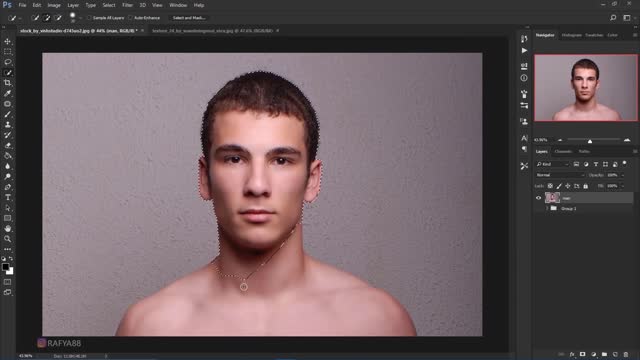Viewport: 640px width, 360px height.
Task: Select the Paint Bucket tool
Action: [x=7, y=156]
